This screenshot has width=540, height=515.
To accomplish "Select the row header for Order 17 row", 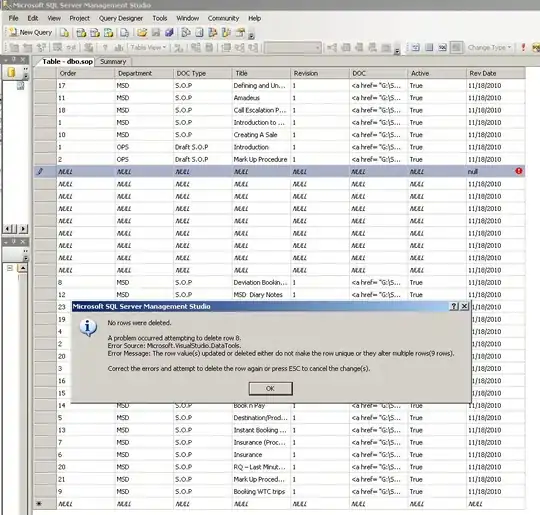I will pyautogui.click(x=45, y=85).
